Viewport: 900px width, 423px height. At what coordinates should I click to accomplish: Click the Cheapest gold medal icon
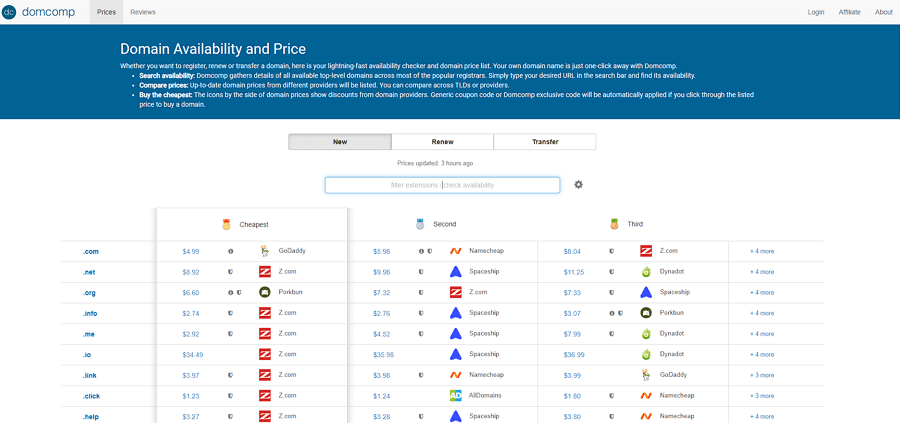click(226, 224)
